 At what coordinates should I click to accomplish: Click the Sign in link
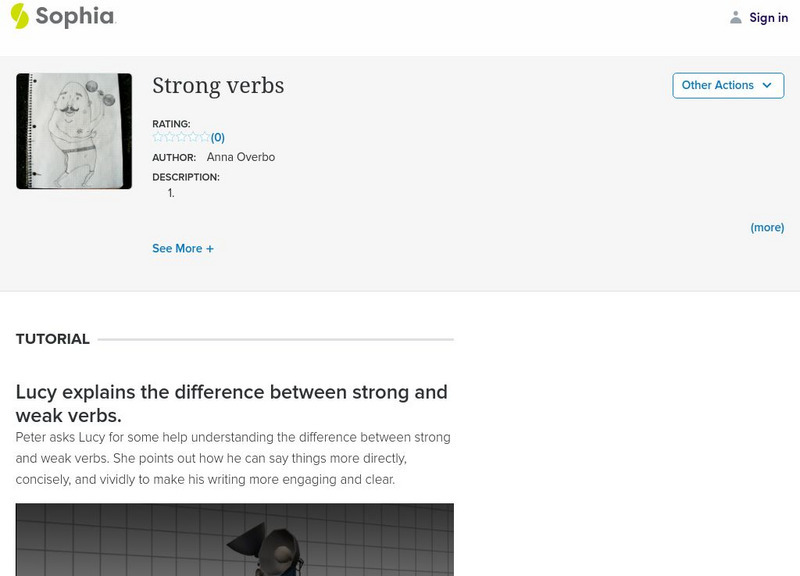tap(768, 18)
